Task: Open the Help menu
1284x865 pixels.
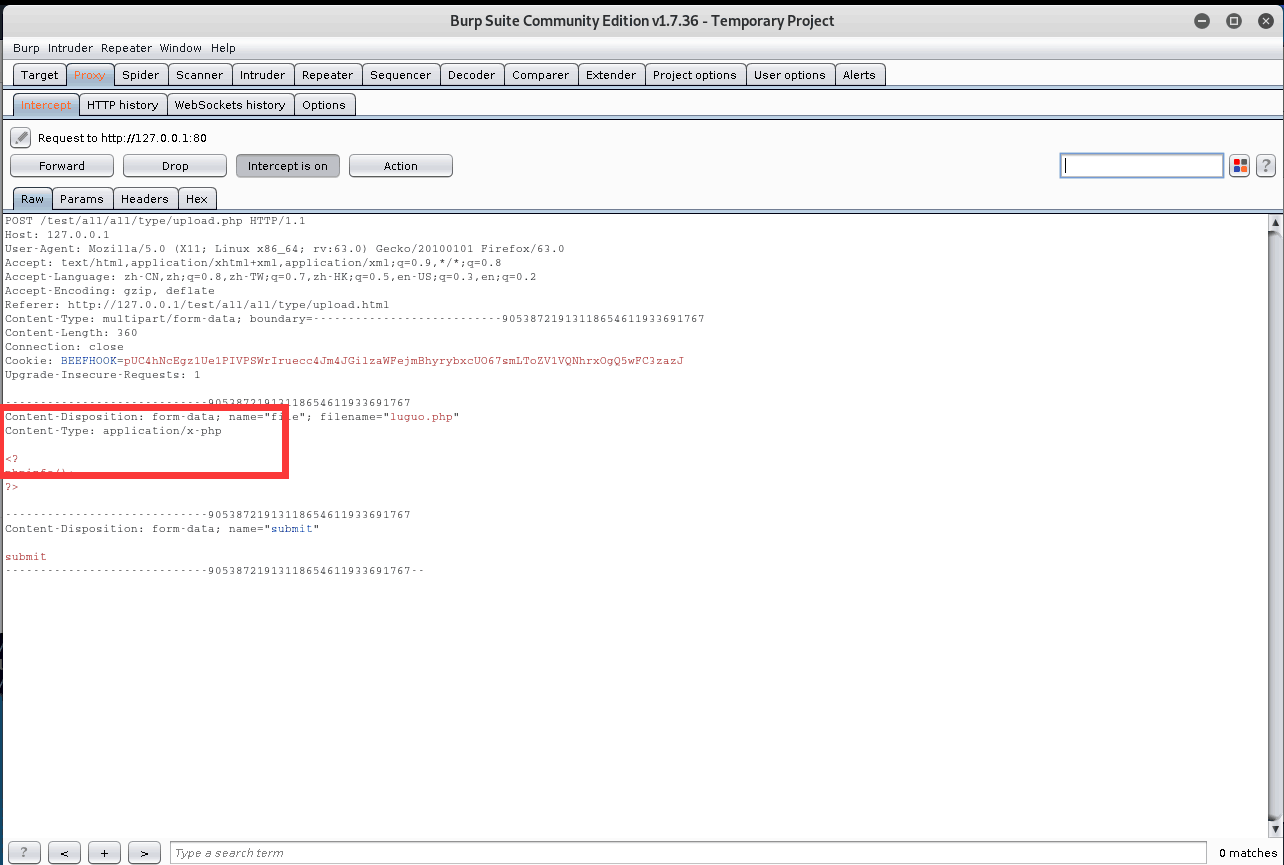Action: click(x=223, y=48)
